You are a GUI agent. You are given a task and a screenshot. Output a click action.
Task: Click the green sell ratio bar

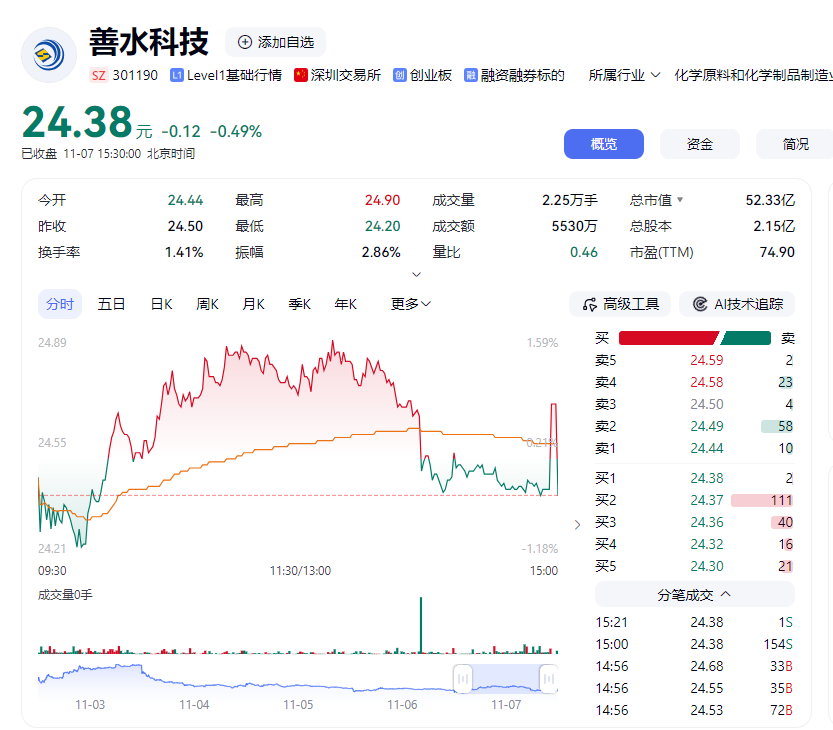coord(746,338)
